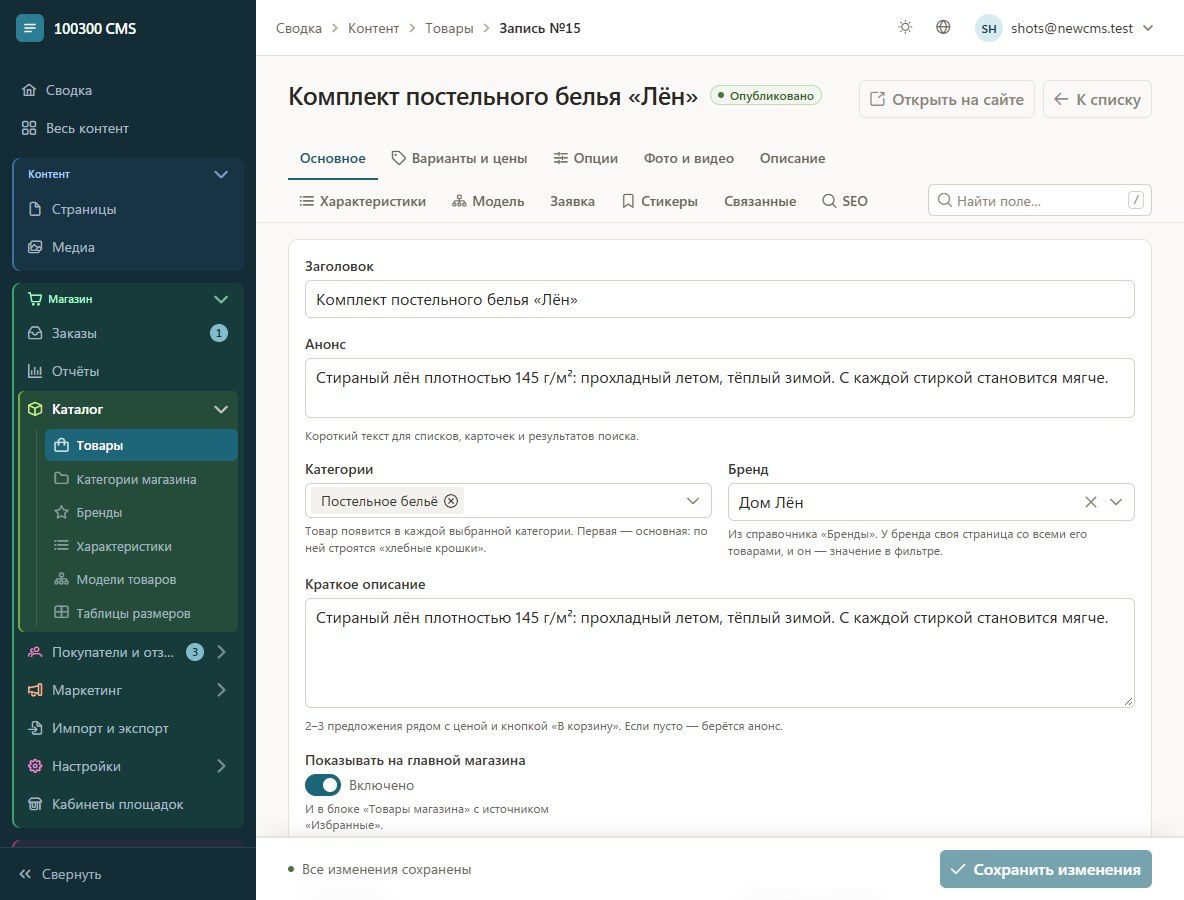This screenshot has height=900, width=1184.
Task: Click the Заказы badge showing 1
Action: click(219, 333)
